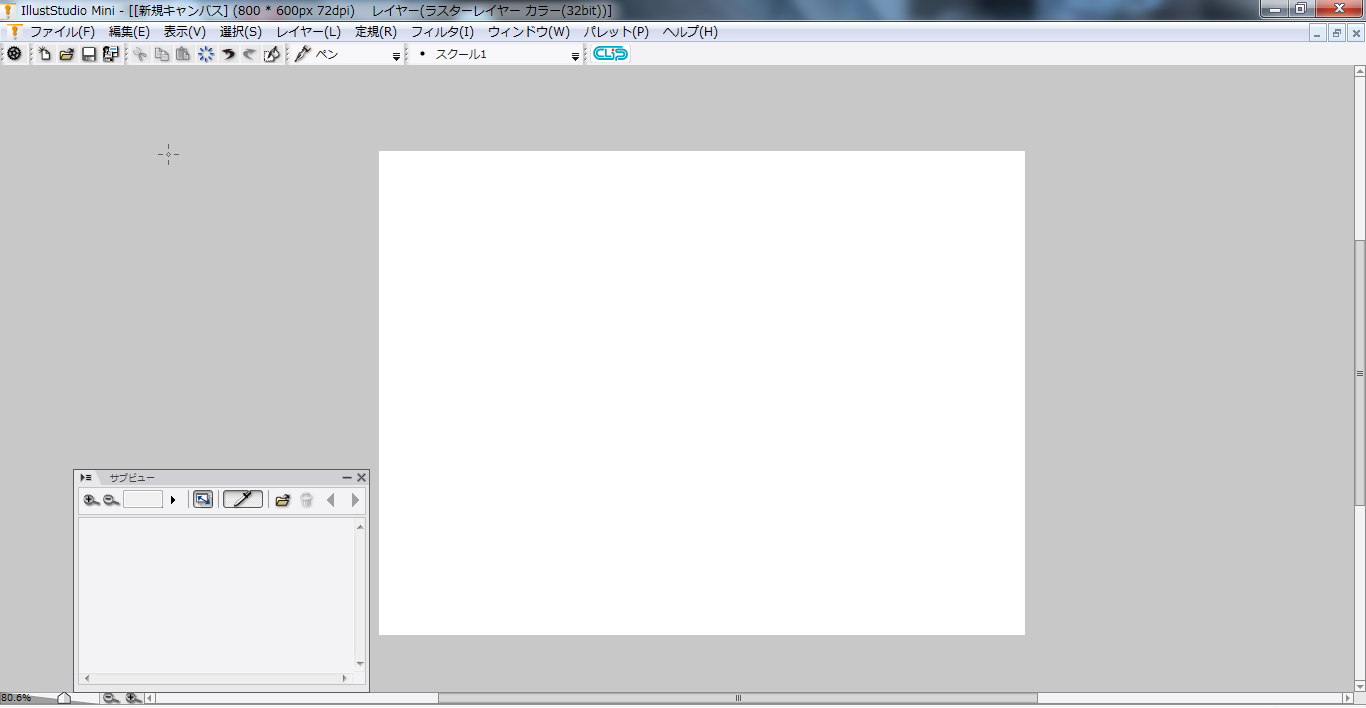1366x708 pixels.
Task: Toggle eyedropper mode in Sub View panel
Action: [243, 500]
